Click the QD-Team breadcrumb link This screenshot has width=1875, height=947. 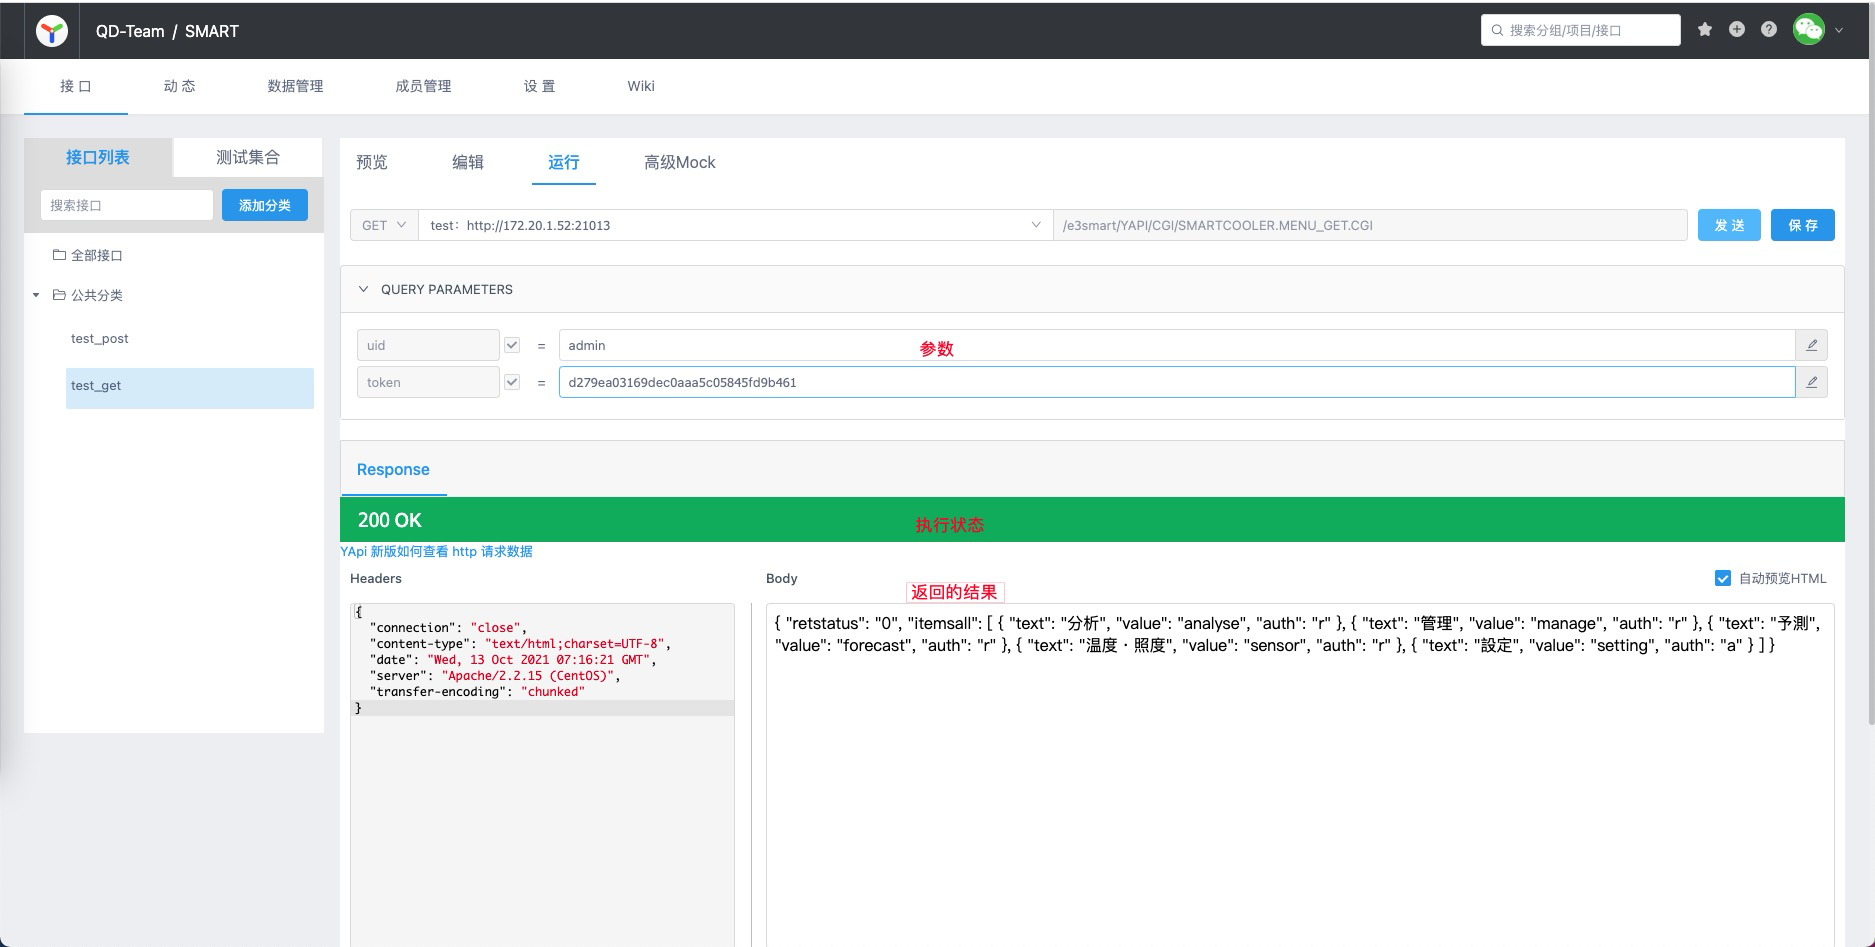coord(130,31)
